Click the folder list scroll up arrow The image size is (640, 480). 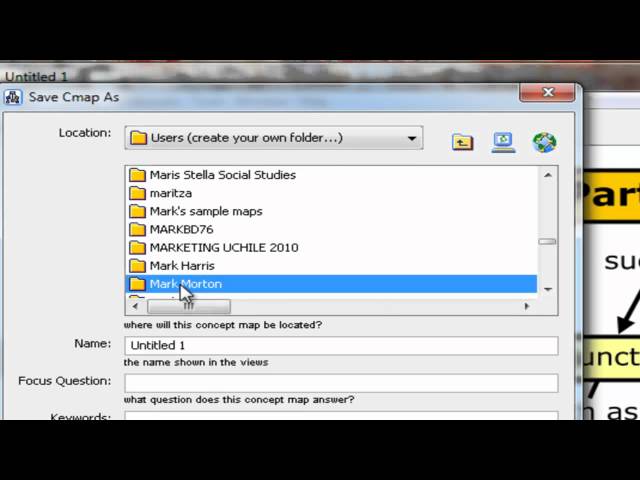pyautogui.click(x=548, y=175)
